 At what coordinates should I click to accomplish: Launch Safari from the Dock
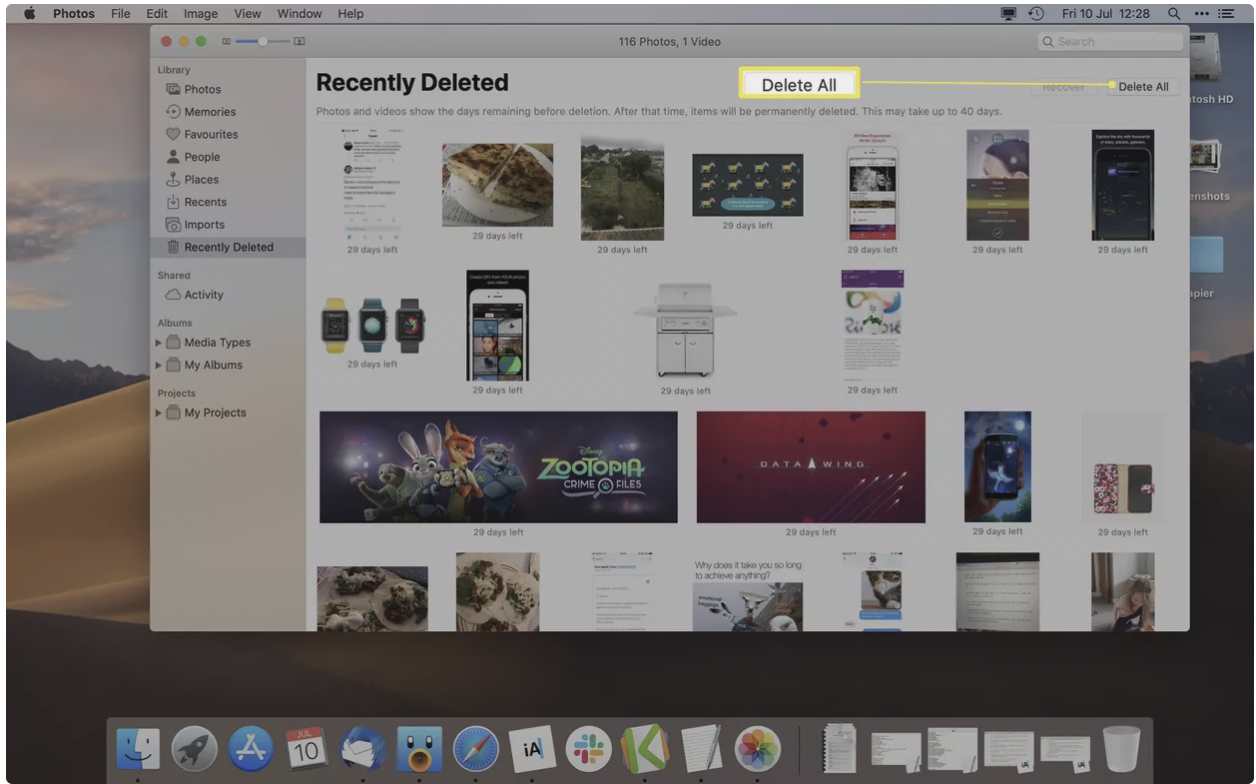[x=475, y=749]
